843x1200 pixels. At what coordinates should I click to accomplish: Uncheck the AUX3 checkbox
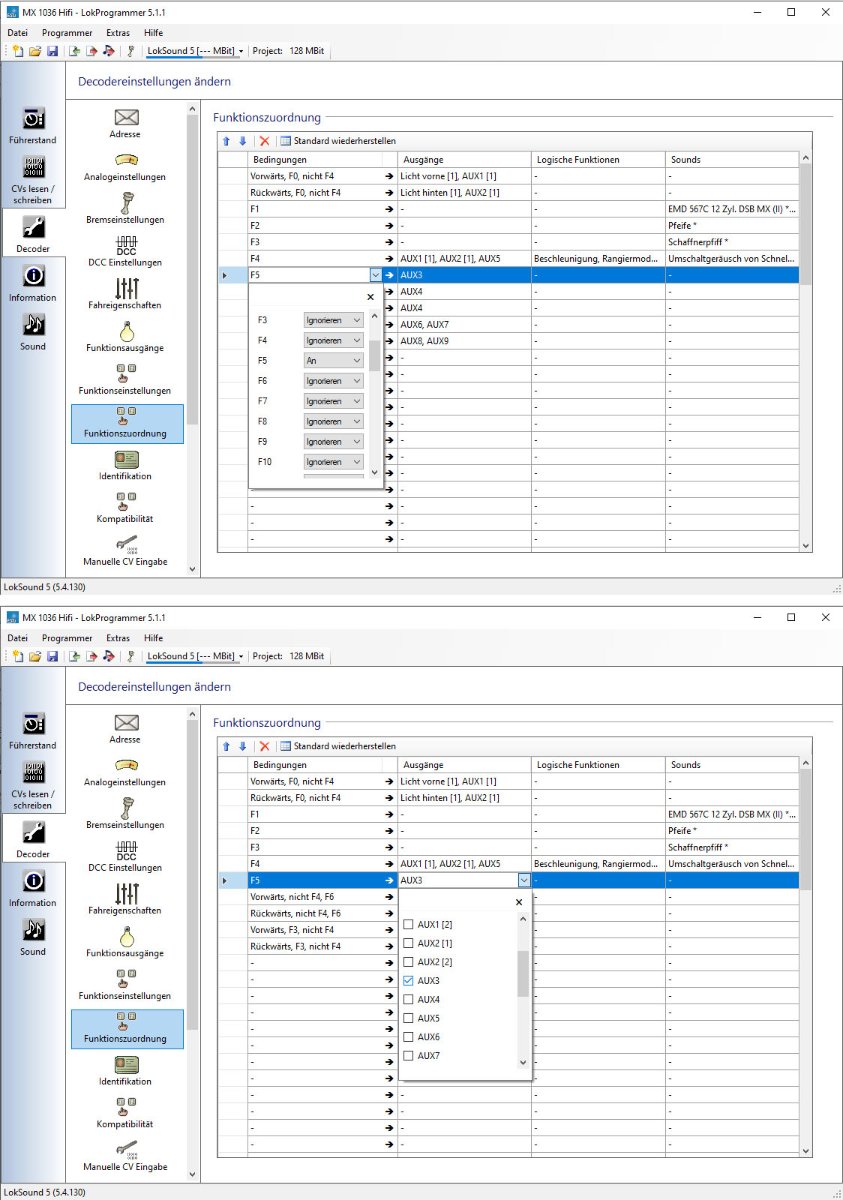[x=408, y=981]
